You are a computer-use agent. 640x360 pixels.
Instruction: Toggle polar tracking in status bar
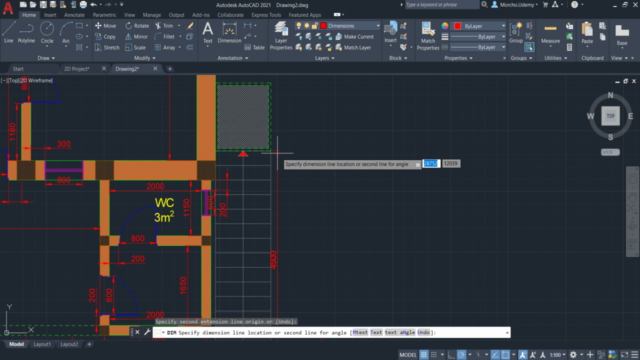(461, 354)
